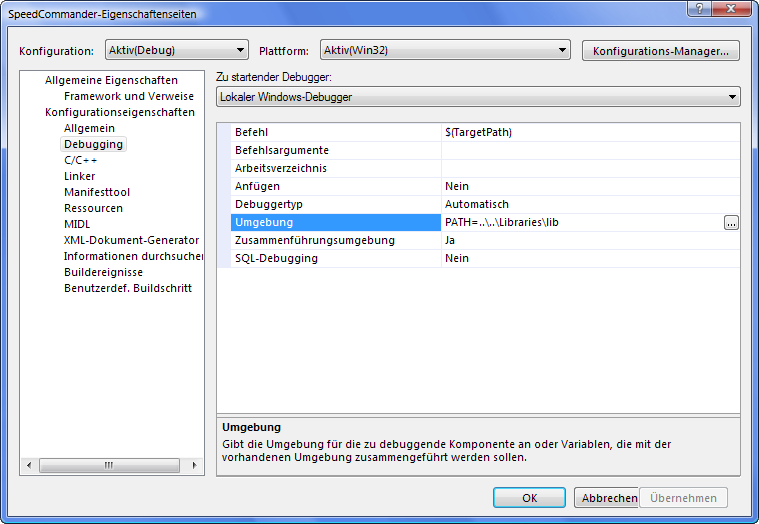759x524 pixels.
Task: Select Manifesttool in the tree
Action: tap(97, 192)
